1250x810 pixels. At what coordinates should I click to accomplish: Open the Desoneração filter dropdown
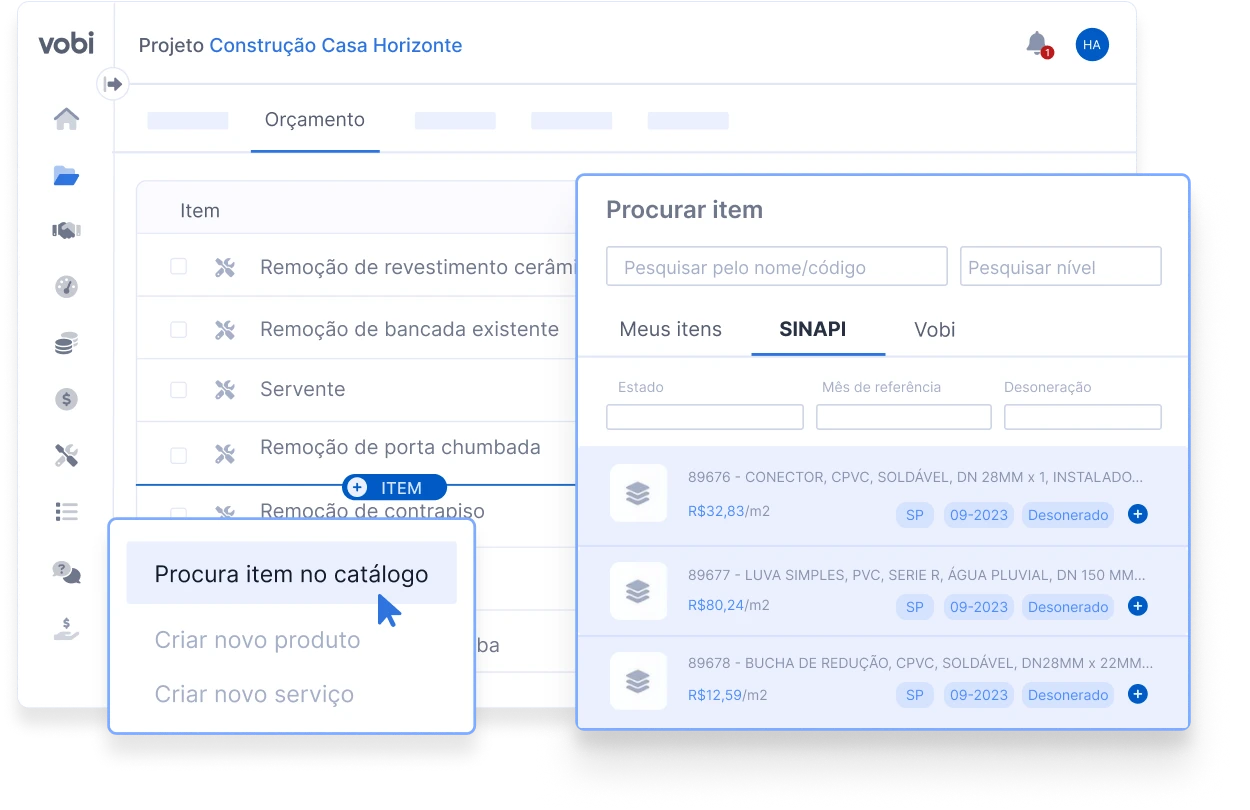pos(1083,417)
